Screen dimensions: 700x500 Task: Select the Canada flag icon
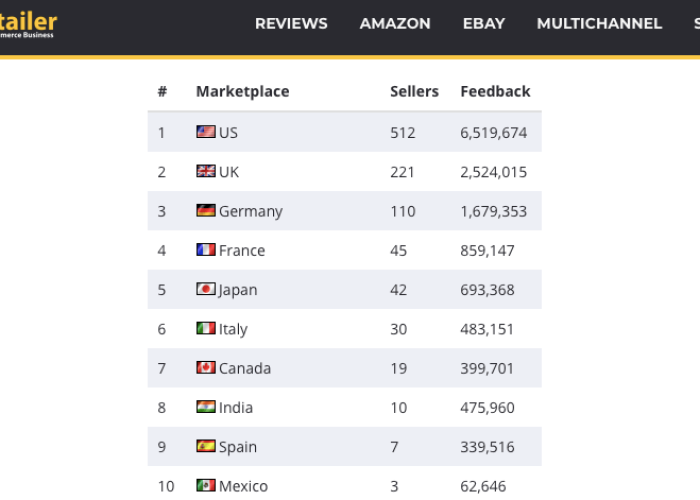tap(206, 367)
